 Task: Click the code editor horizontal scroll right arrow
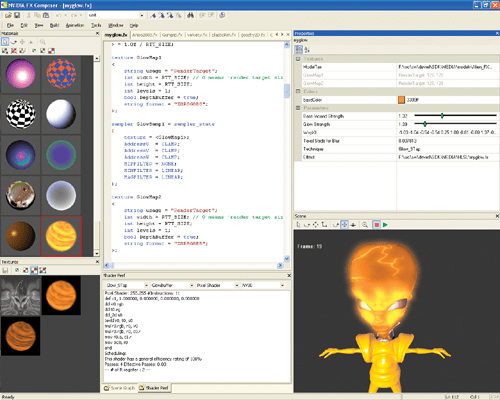coord(280,265)
